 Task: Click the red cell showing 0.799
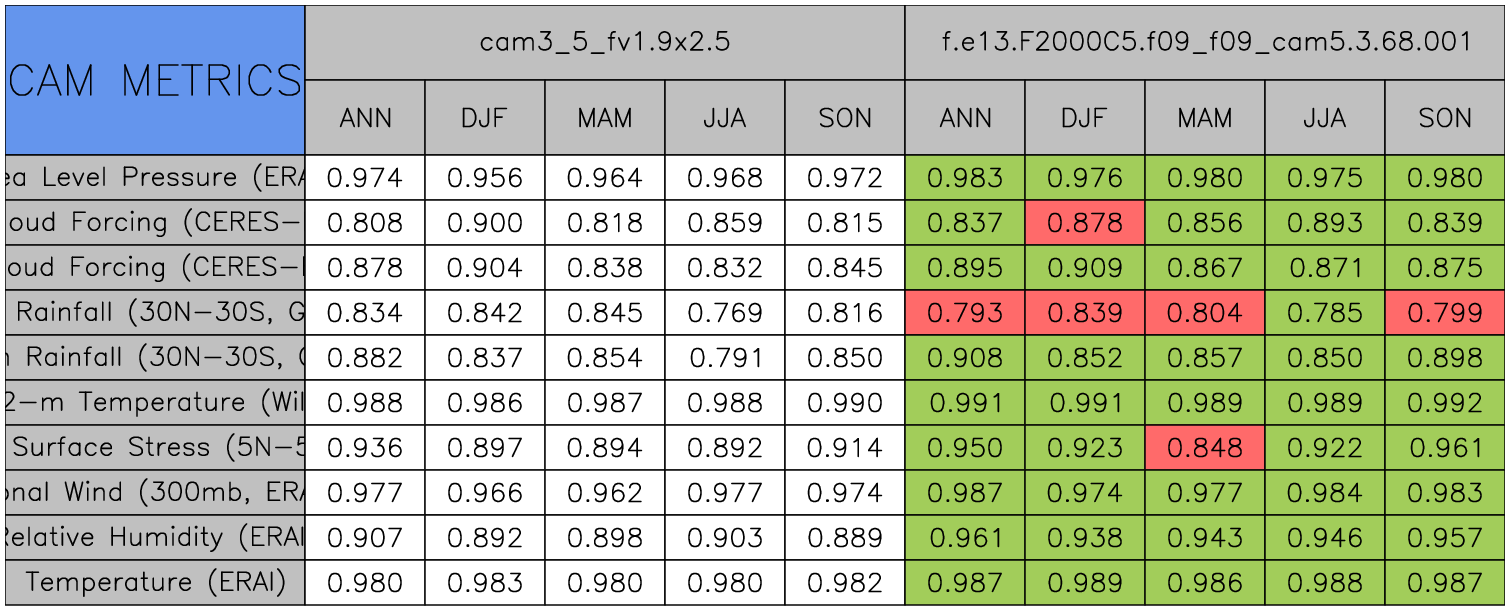point(1445,313)
